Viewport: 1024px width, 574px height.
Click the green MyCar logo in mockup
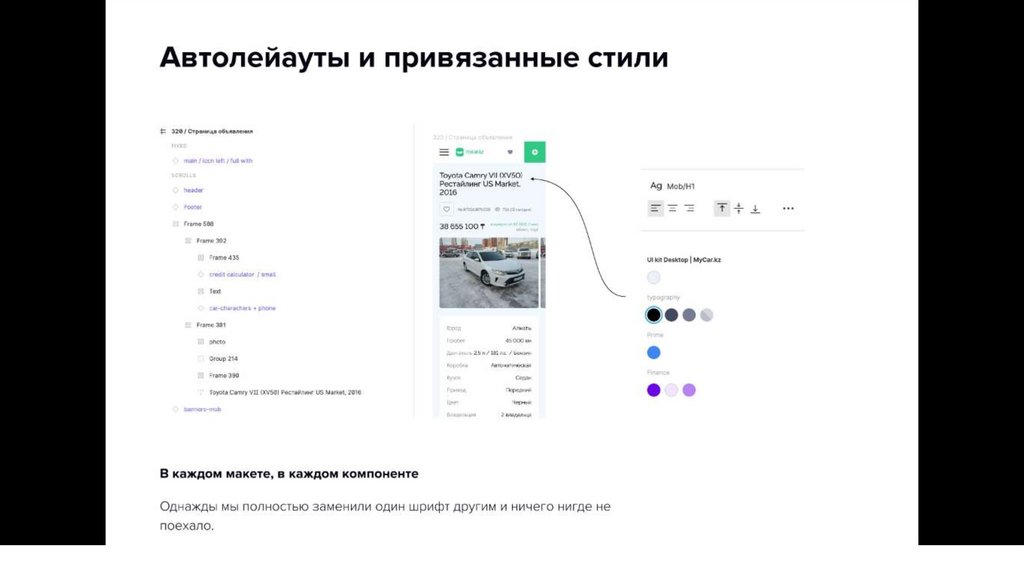(x=470, y=152)
